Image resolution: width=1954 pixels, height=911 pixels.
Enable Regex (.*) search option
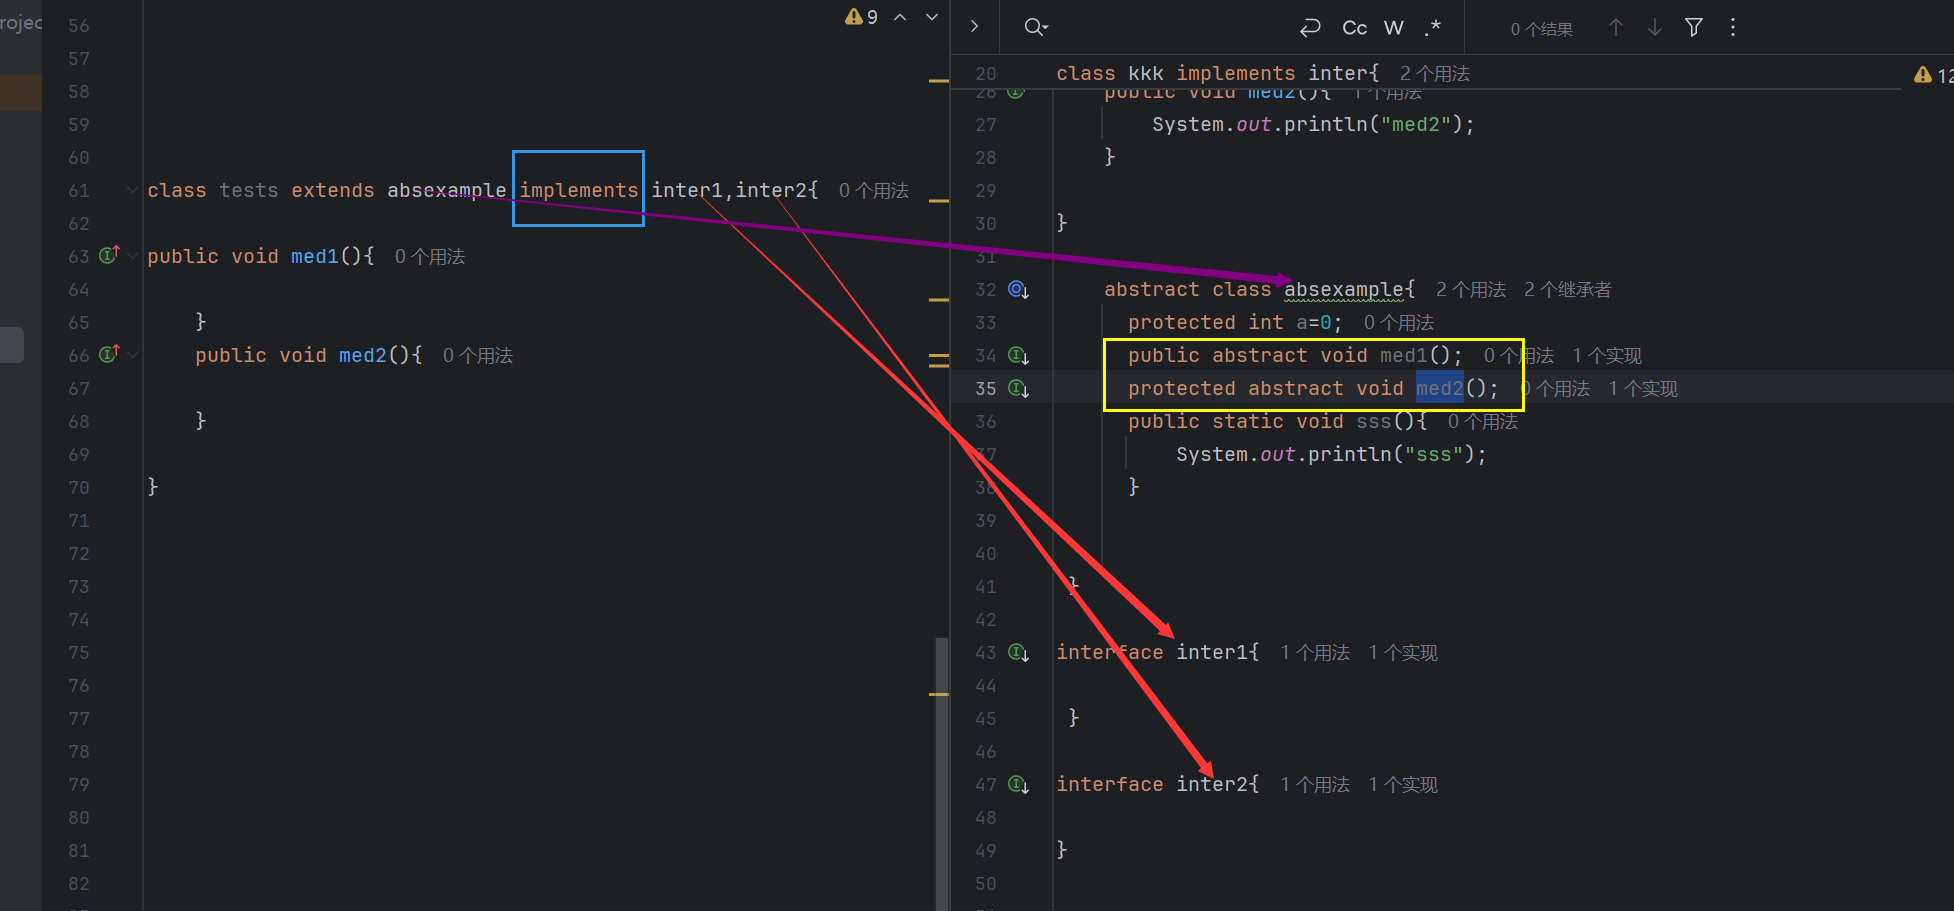click(x=1433, y=28)
